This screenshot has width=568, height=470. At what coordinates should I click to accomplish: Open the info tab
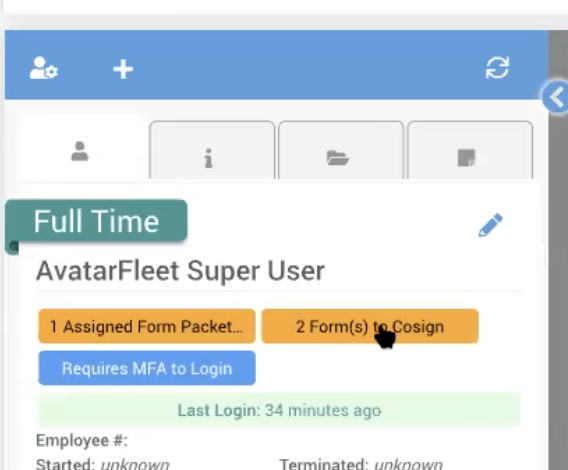click(212, 150)
